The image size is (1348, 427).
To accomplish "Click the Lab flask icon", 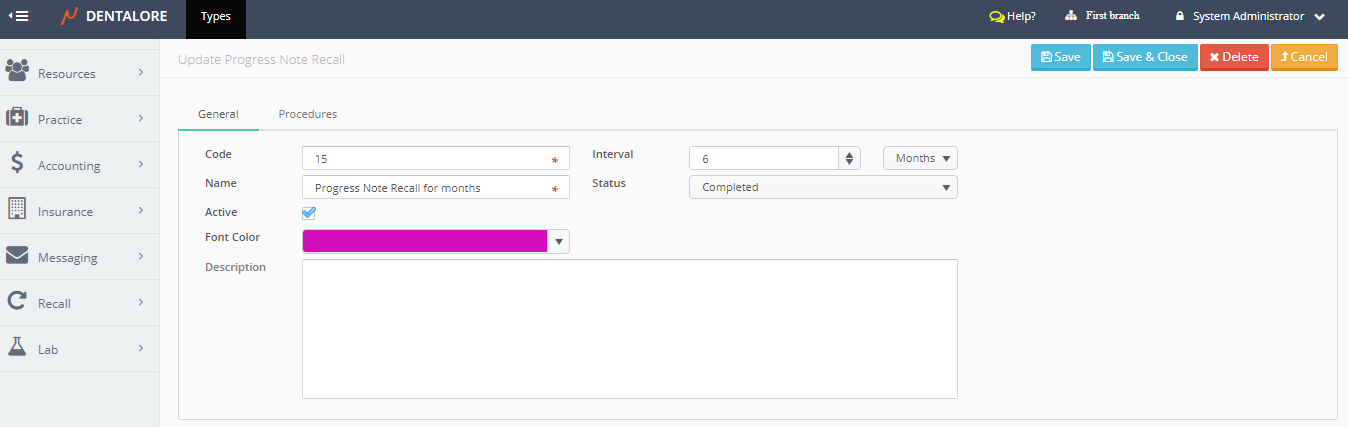I will [x=17, y=347].
